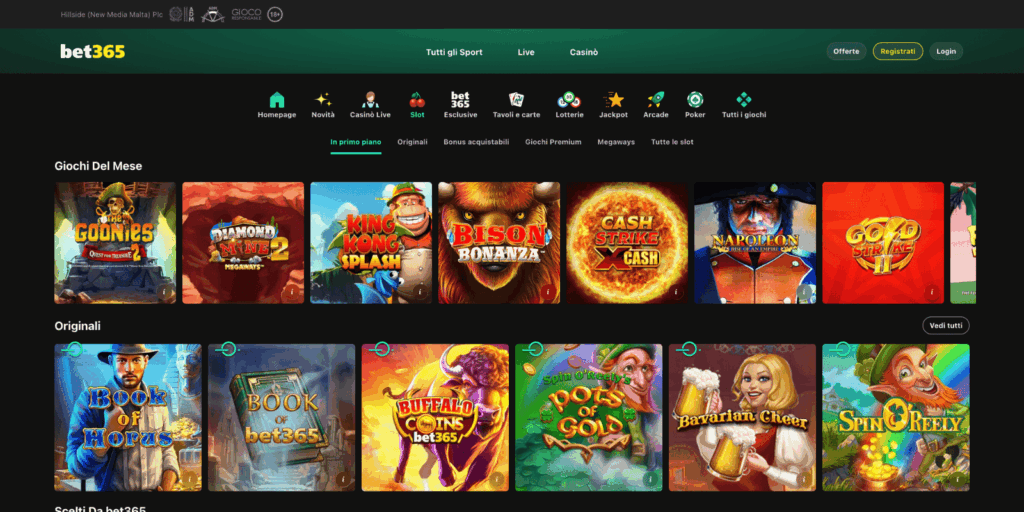The height and width of the screenshot is (512, 1024).
Task: Launch Diamond Mine 2 Megaways tile
Action: [243, 243]
